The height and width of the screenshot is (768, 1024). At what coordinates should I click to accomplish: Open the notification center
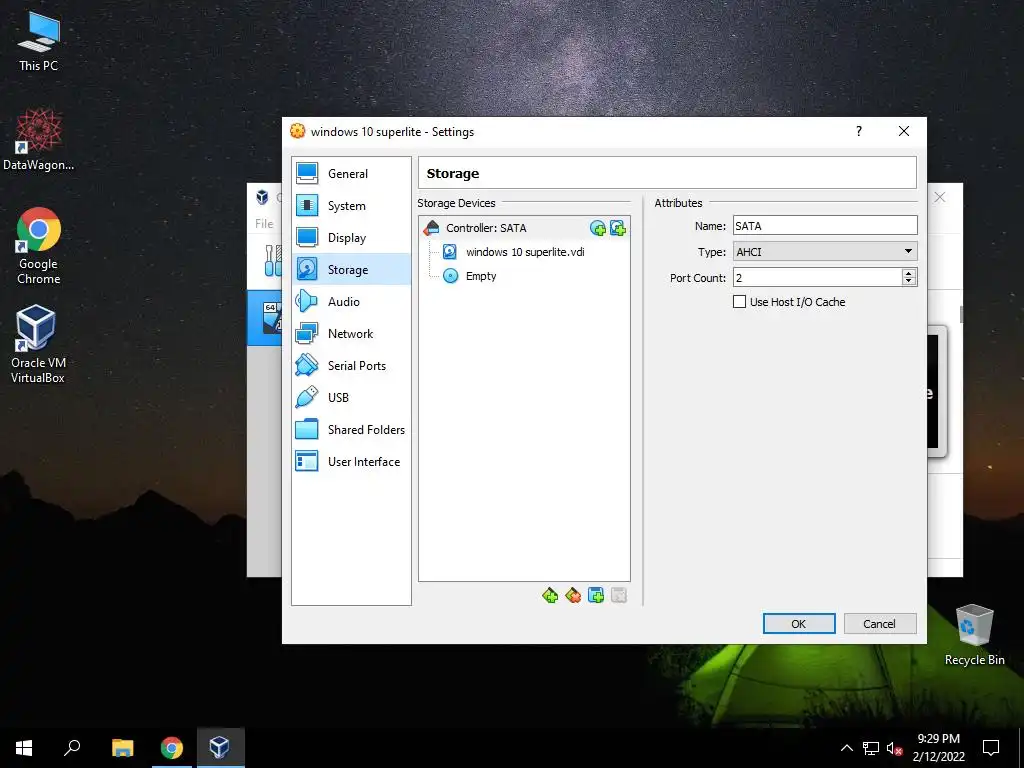pyautogui.click(x=991, y=748)
